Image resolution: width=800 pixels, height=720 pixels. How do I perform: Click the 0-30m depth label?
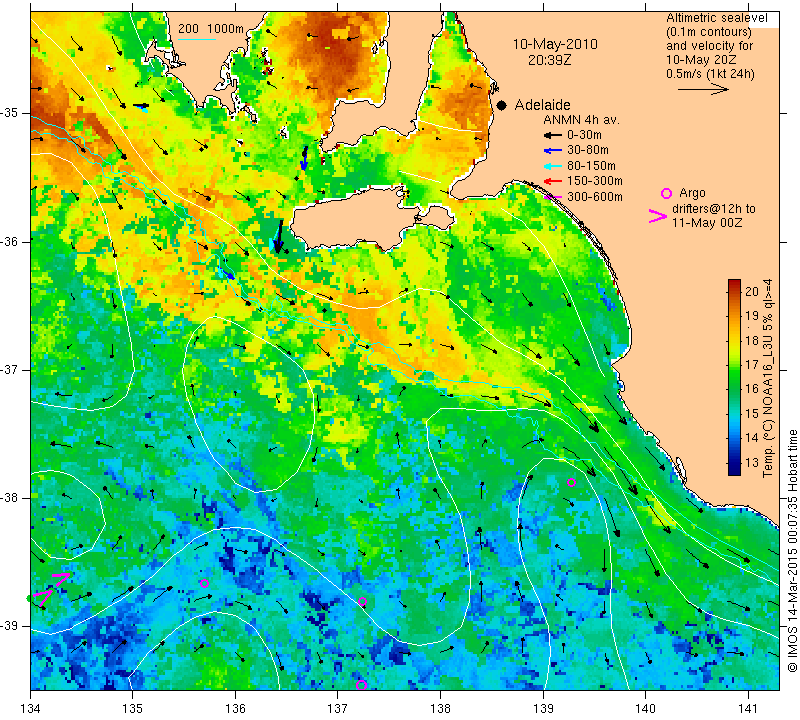(x=584, y=135)
